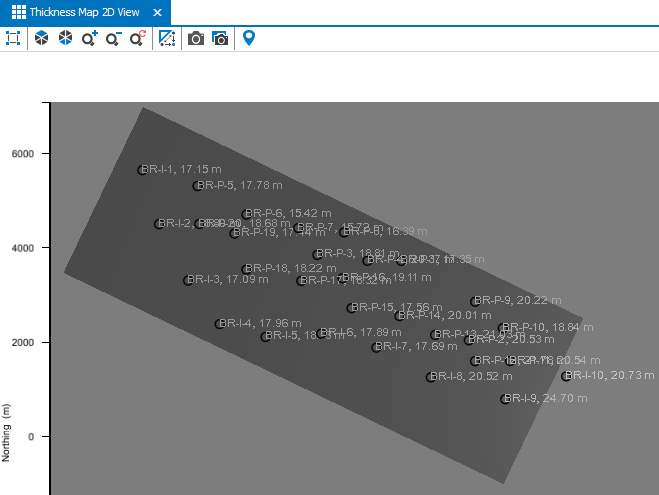Viewport: 659px width, 495px height.
Task: Take a snapshot with the single camera icon
Action: 196,38
